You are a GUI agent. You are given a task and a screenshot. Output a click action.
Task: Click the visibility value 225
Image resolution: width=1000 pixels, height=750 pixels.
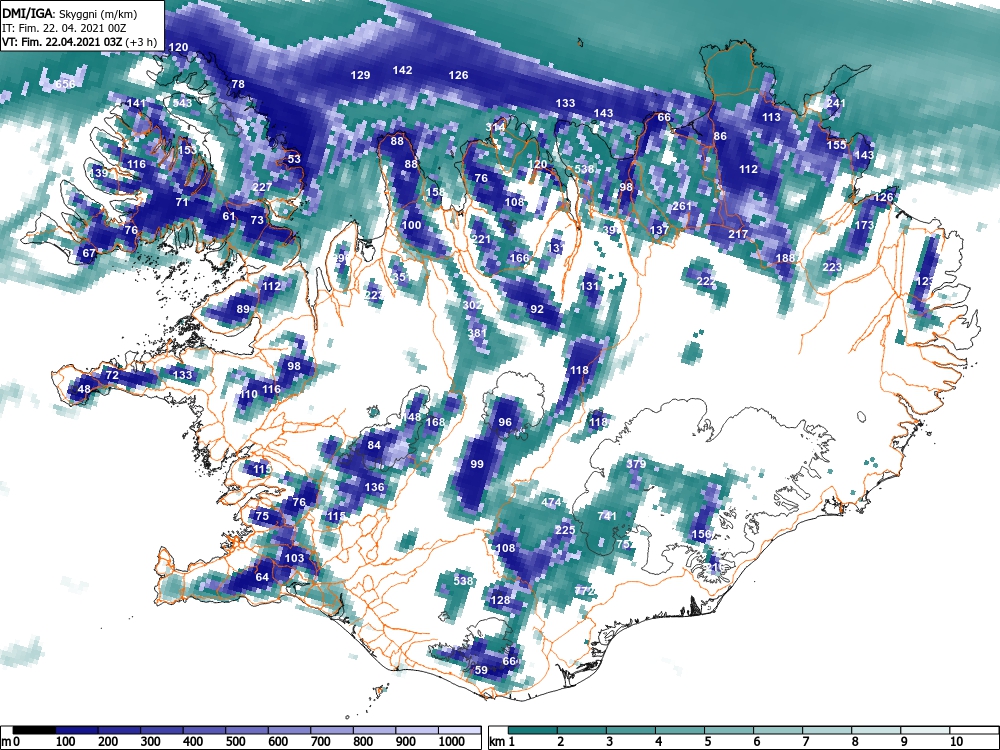click(566, 530)
